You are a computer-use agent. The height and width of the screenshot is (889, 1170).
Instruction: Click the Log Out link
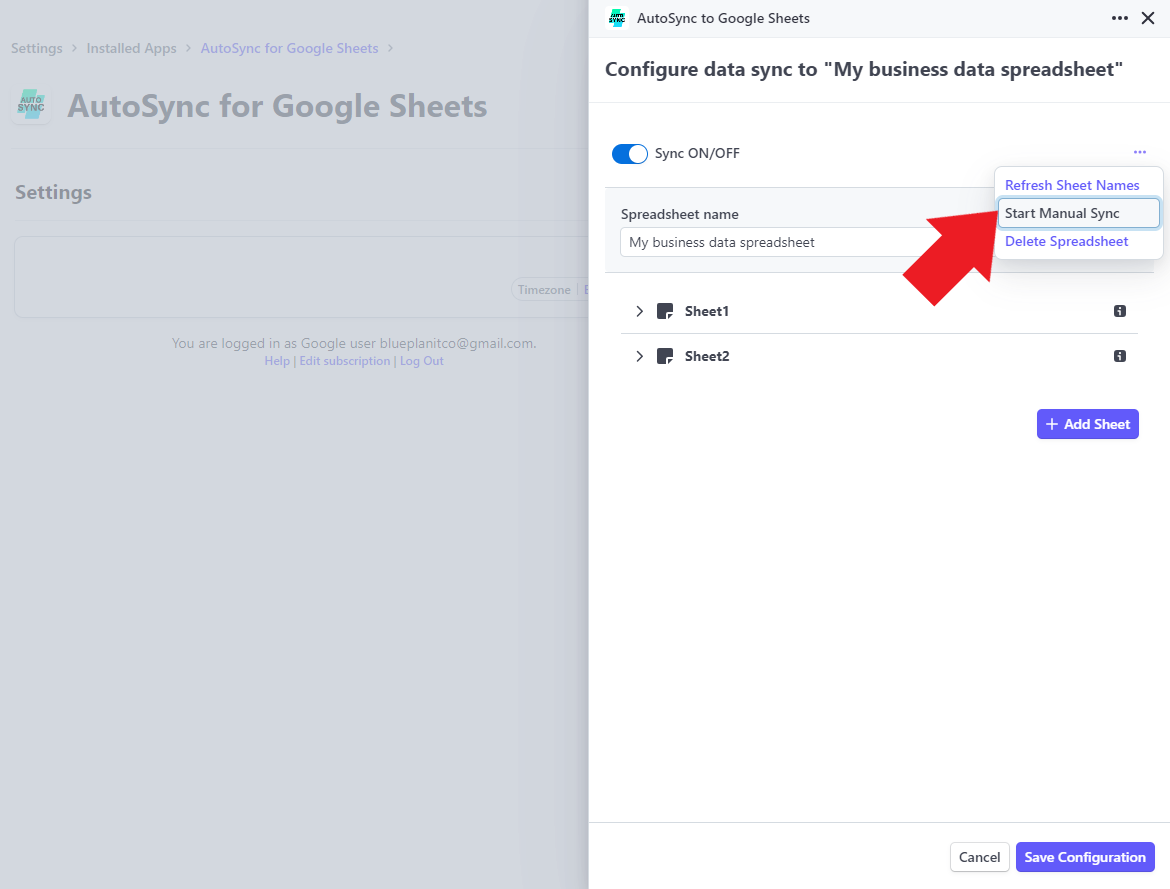(x=422, y=361)
